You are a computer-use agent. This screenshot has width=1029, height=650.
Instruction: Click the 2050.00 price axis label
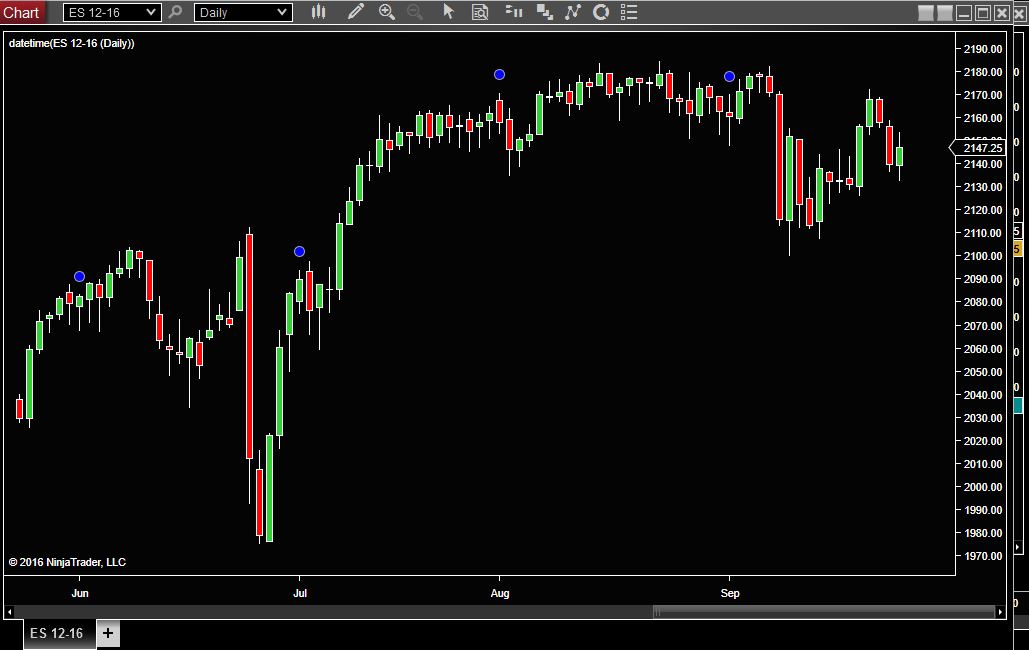pyautogui.click(x=982, y=372)
